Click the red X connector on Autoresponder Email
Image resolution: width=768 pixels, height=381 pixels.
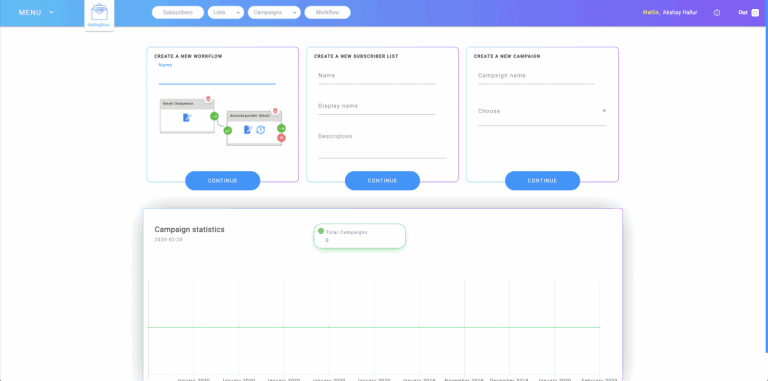(x=281, y=138)
